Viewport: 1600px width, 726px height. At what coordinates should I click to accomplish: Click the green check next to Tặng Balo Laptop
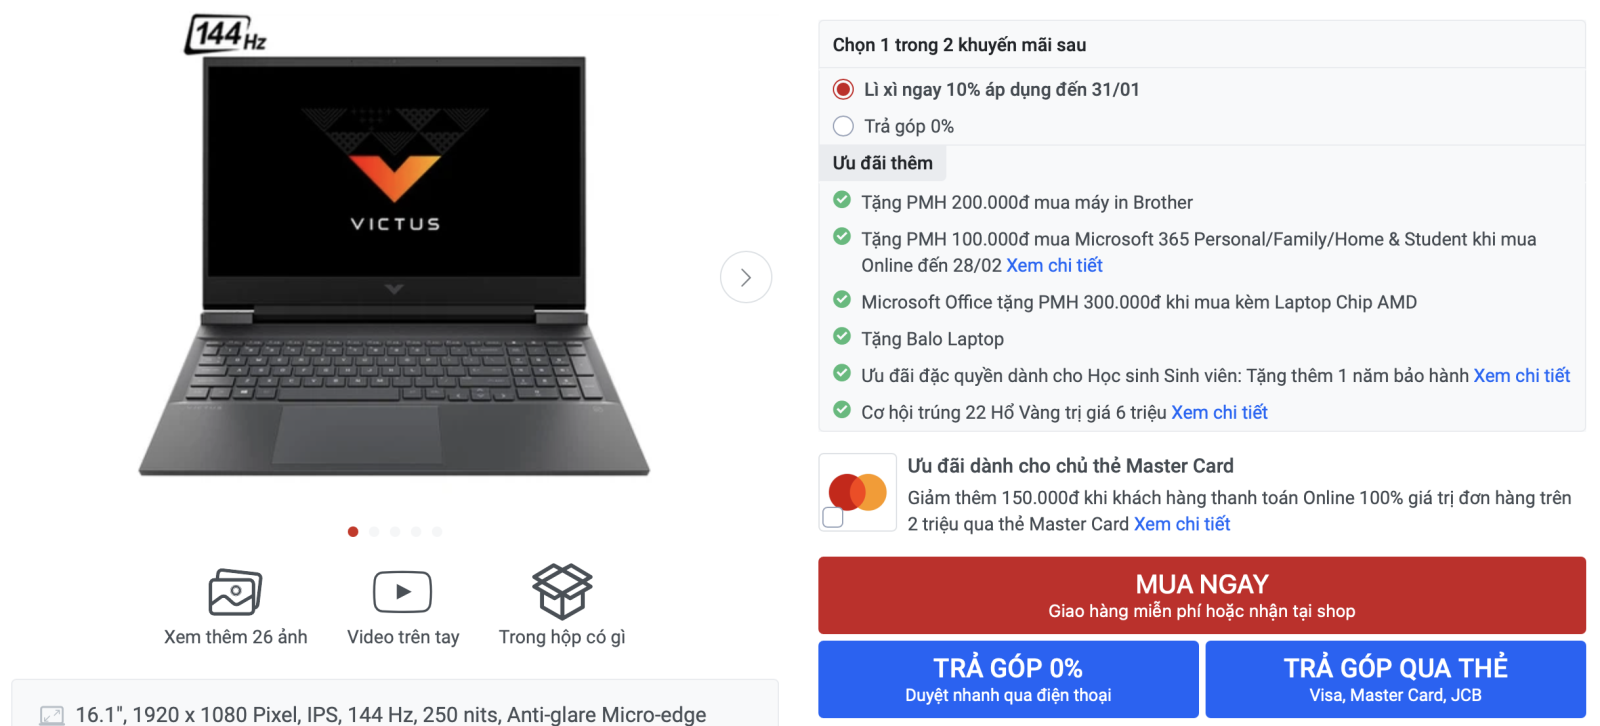842,337
